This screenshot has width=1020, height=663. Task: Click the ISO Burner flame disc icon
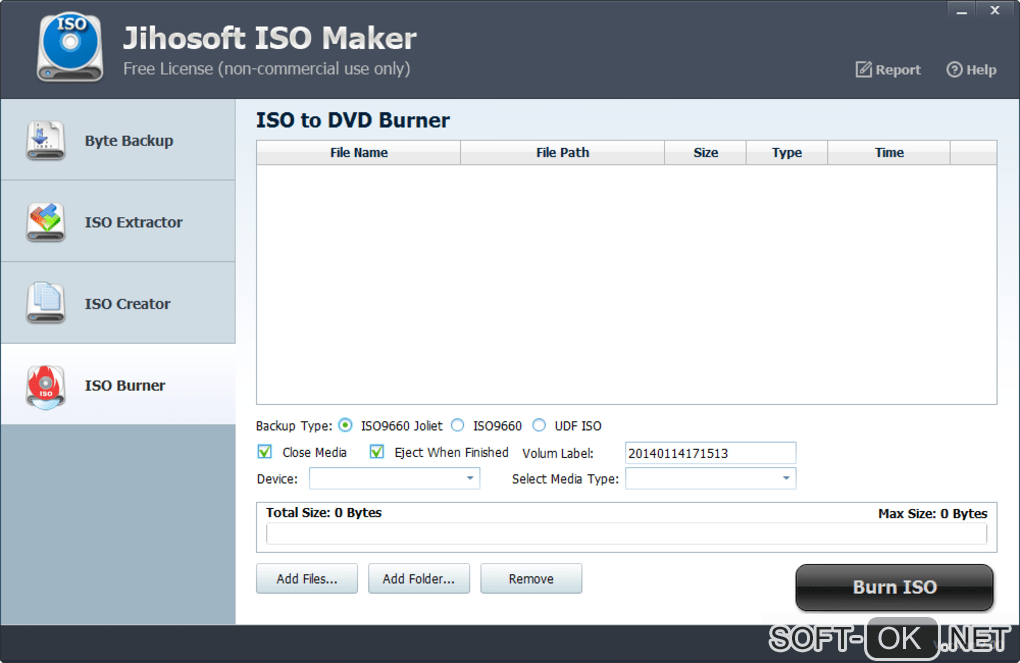pyautogui.click(x=46, y=386)
